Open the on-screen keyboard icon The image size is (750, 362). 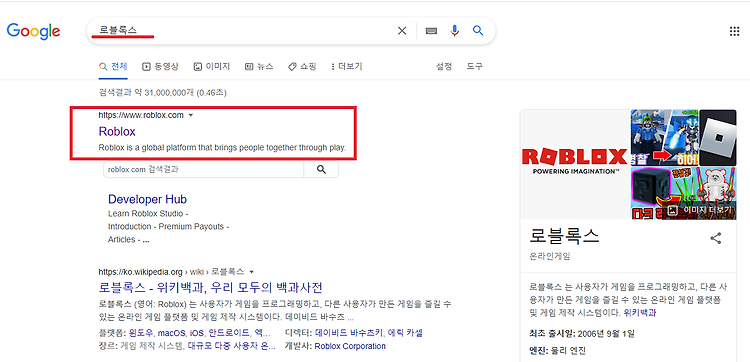tap(431, 31)
